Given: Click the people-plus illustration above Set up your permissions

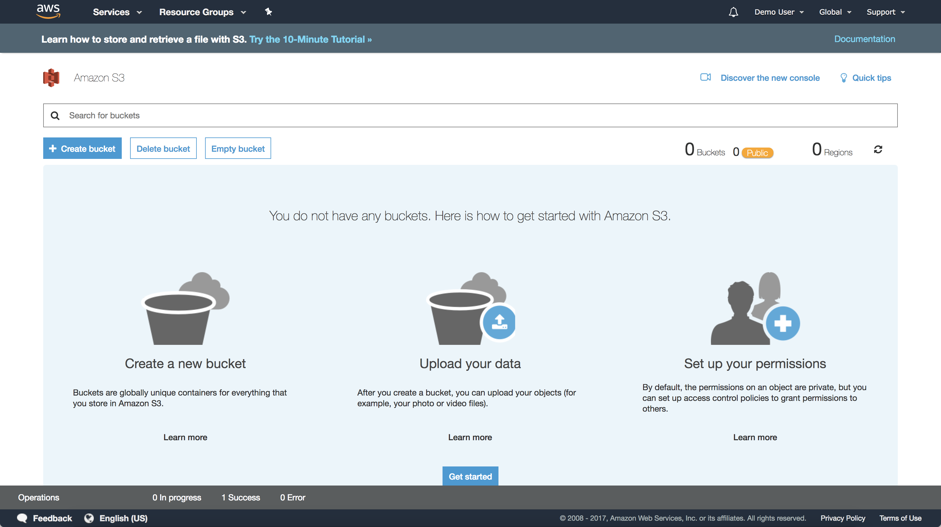Looking at the screenshot, I should point(755,309).
